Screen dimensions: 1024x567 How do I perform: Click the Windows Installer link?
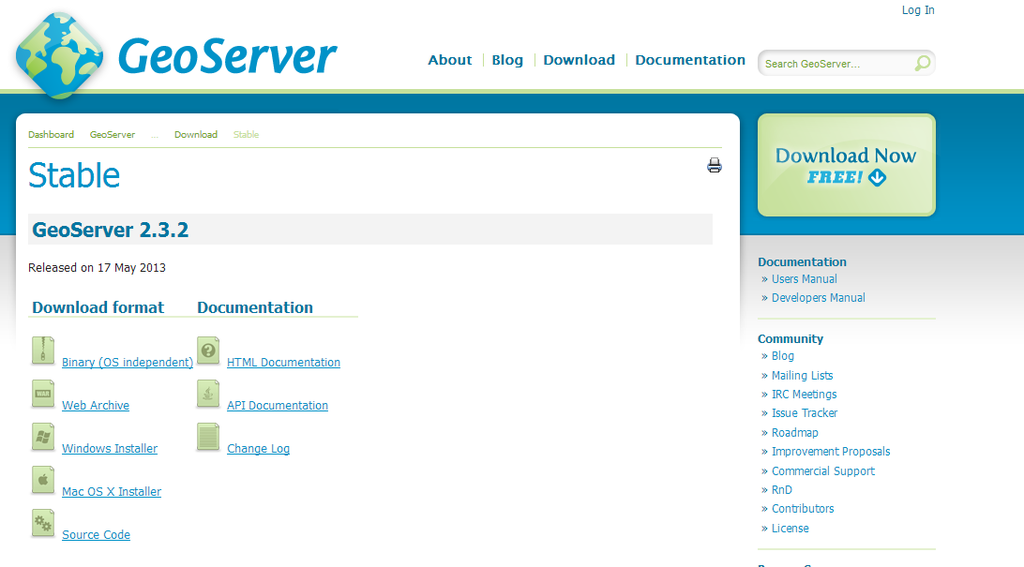(110, 448)
